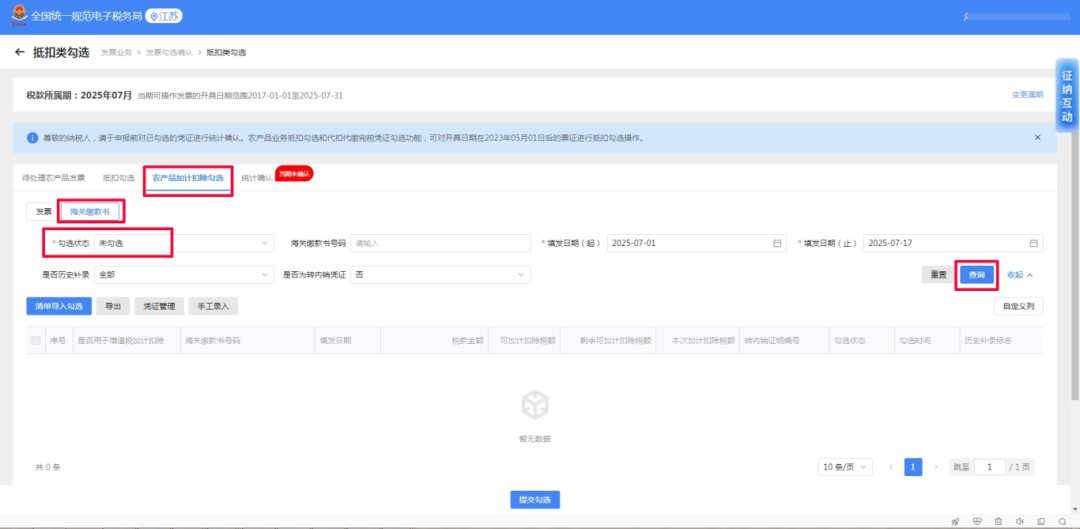
Task: Click the 填发日期(起) date field
Action: tap(696, 243)
